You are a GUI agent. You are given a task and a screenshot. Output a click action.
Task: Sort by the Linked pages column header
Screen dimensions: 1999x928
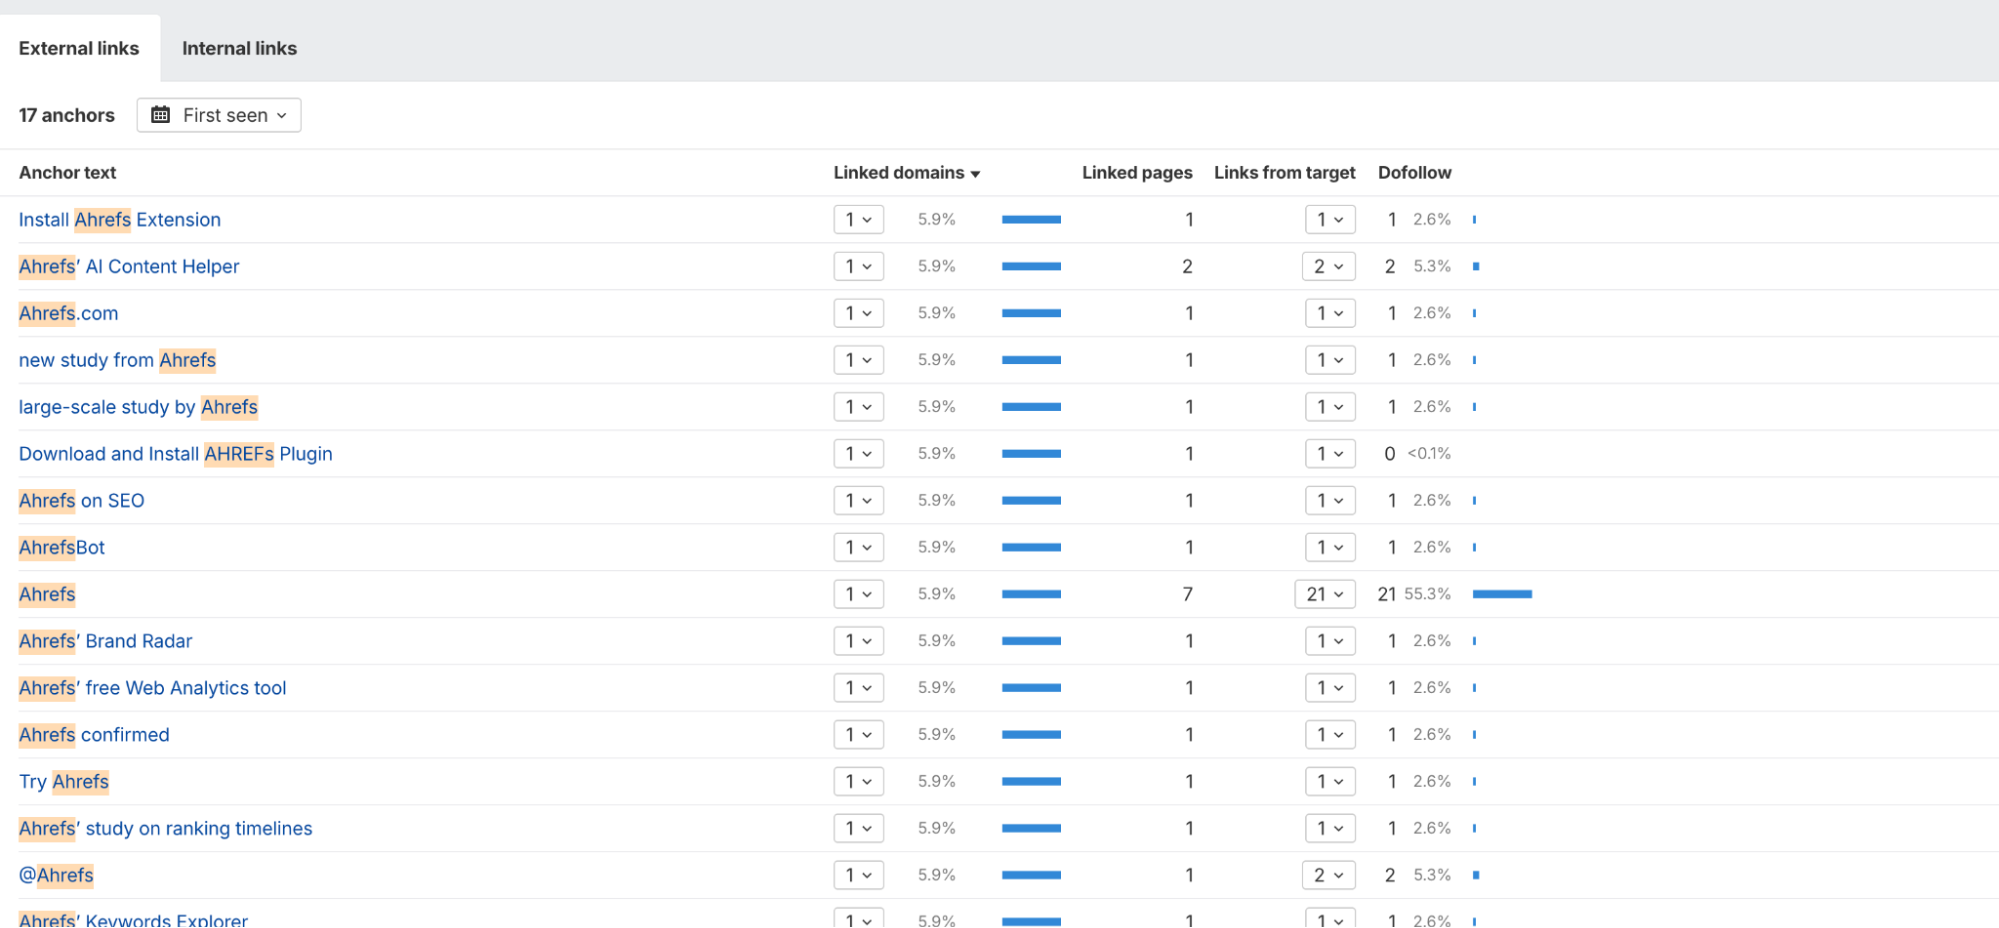[x=1136, y=173]
